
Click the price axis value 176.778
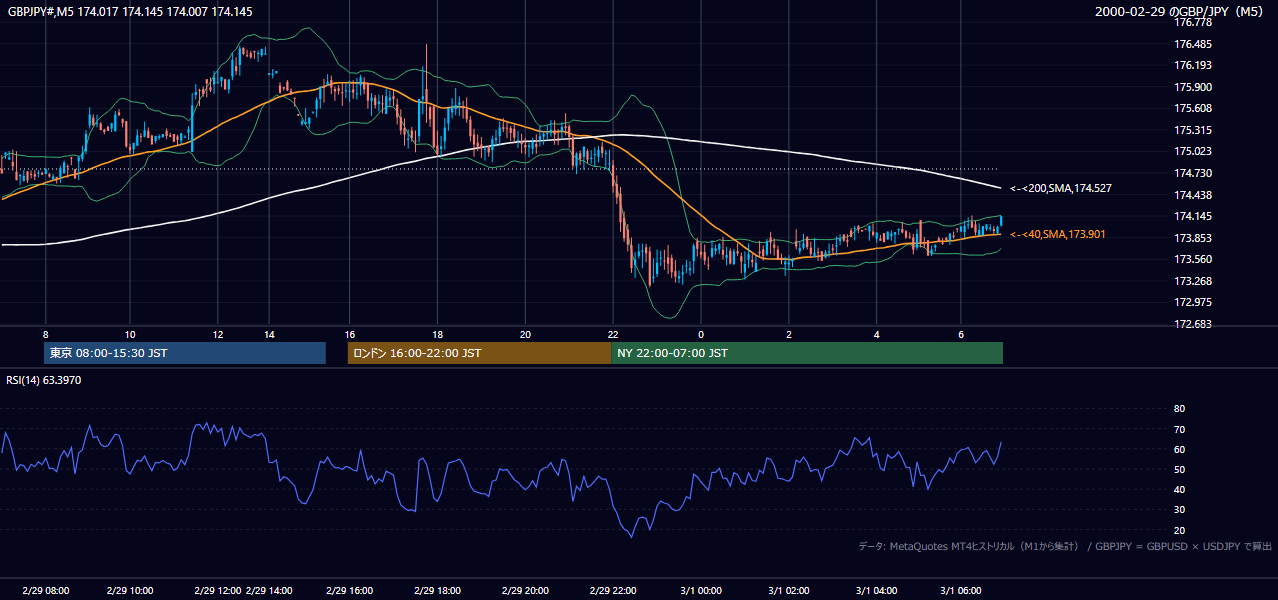click(1193, 22)
